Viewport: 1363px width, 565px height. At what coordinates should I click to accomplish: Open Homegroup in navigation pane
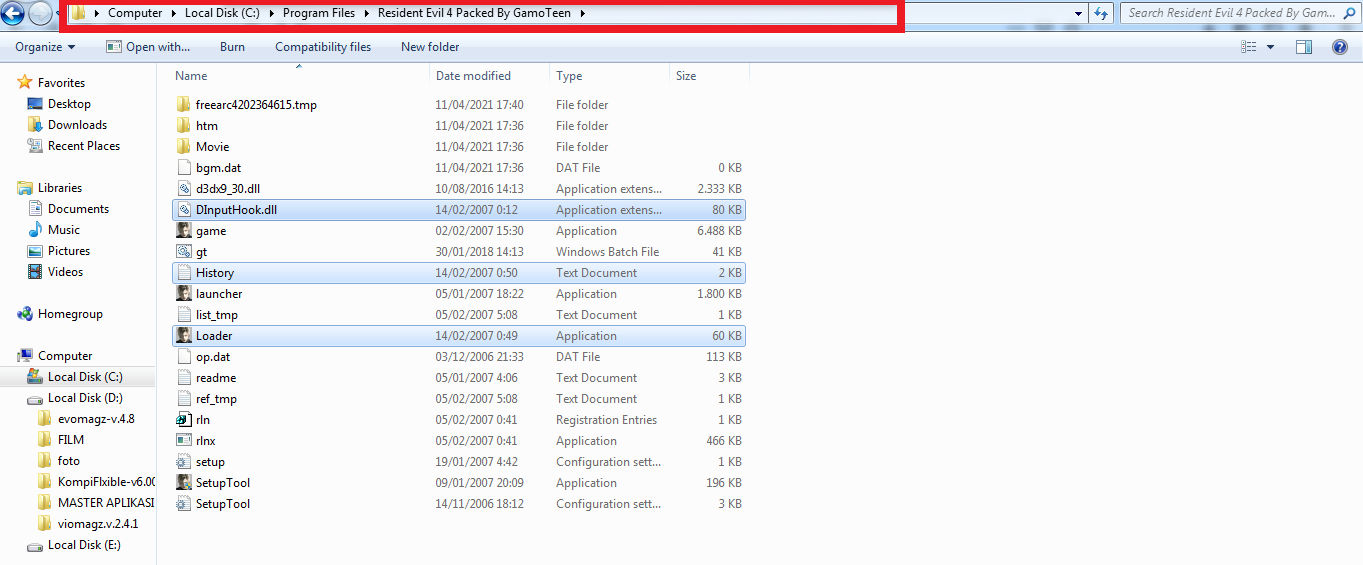[x=70, y=314]
